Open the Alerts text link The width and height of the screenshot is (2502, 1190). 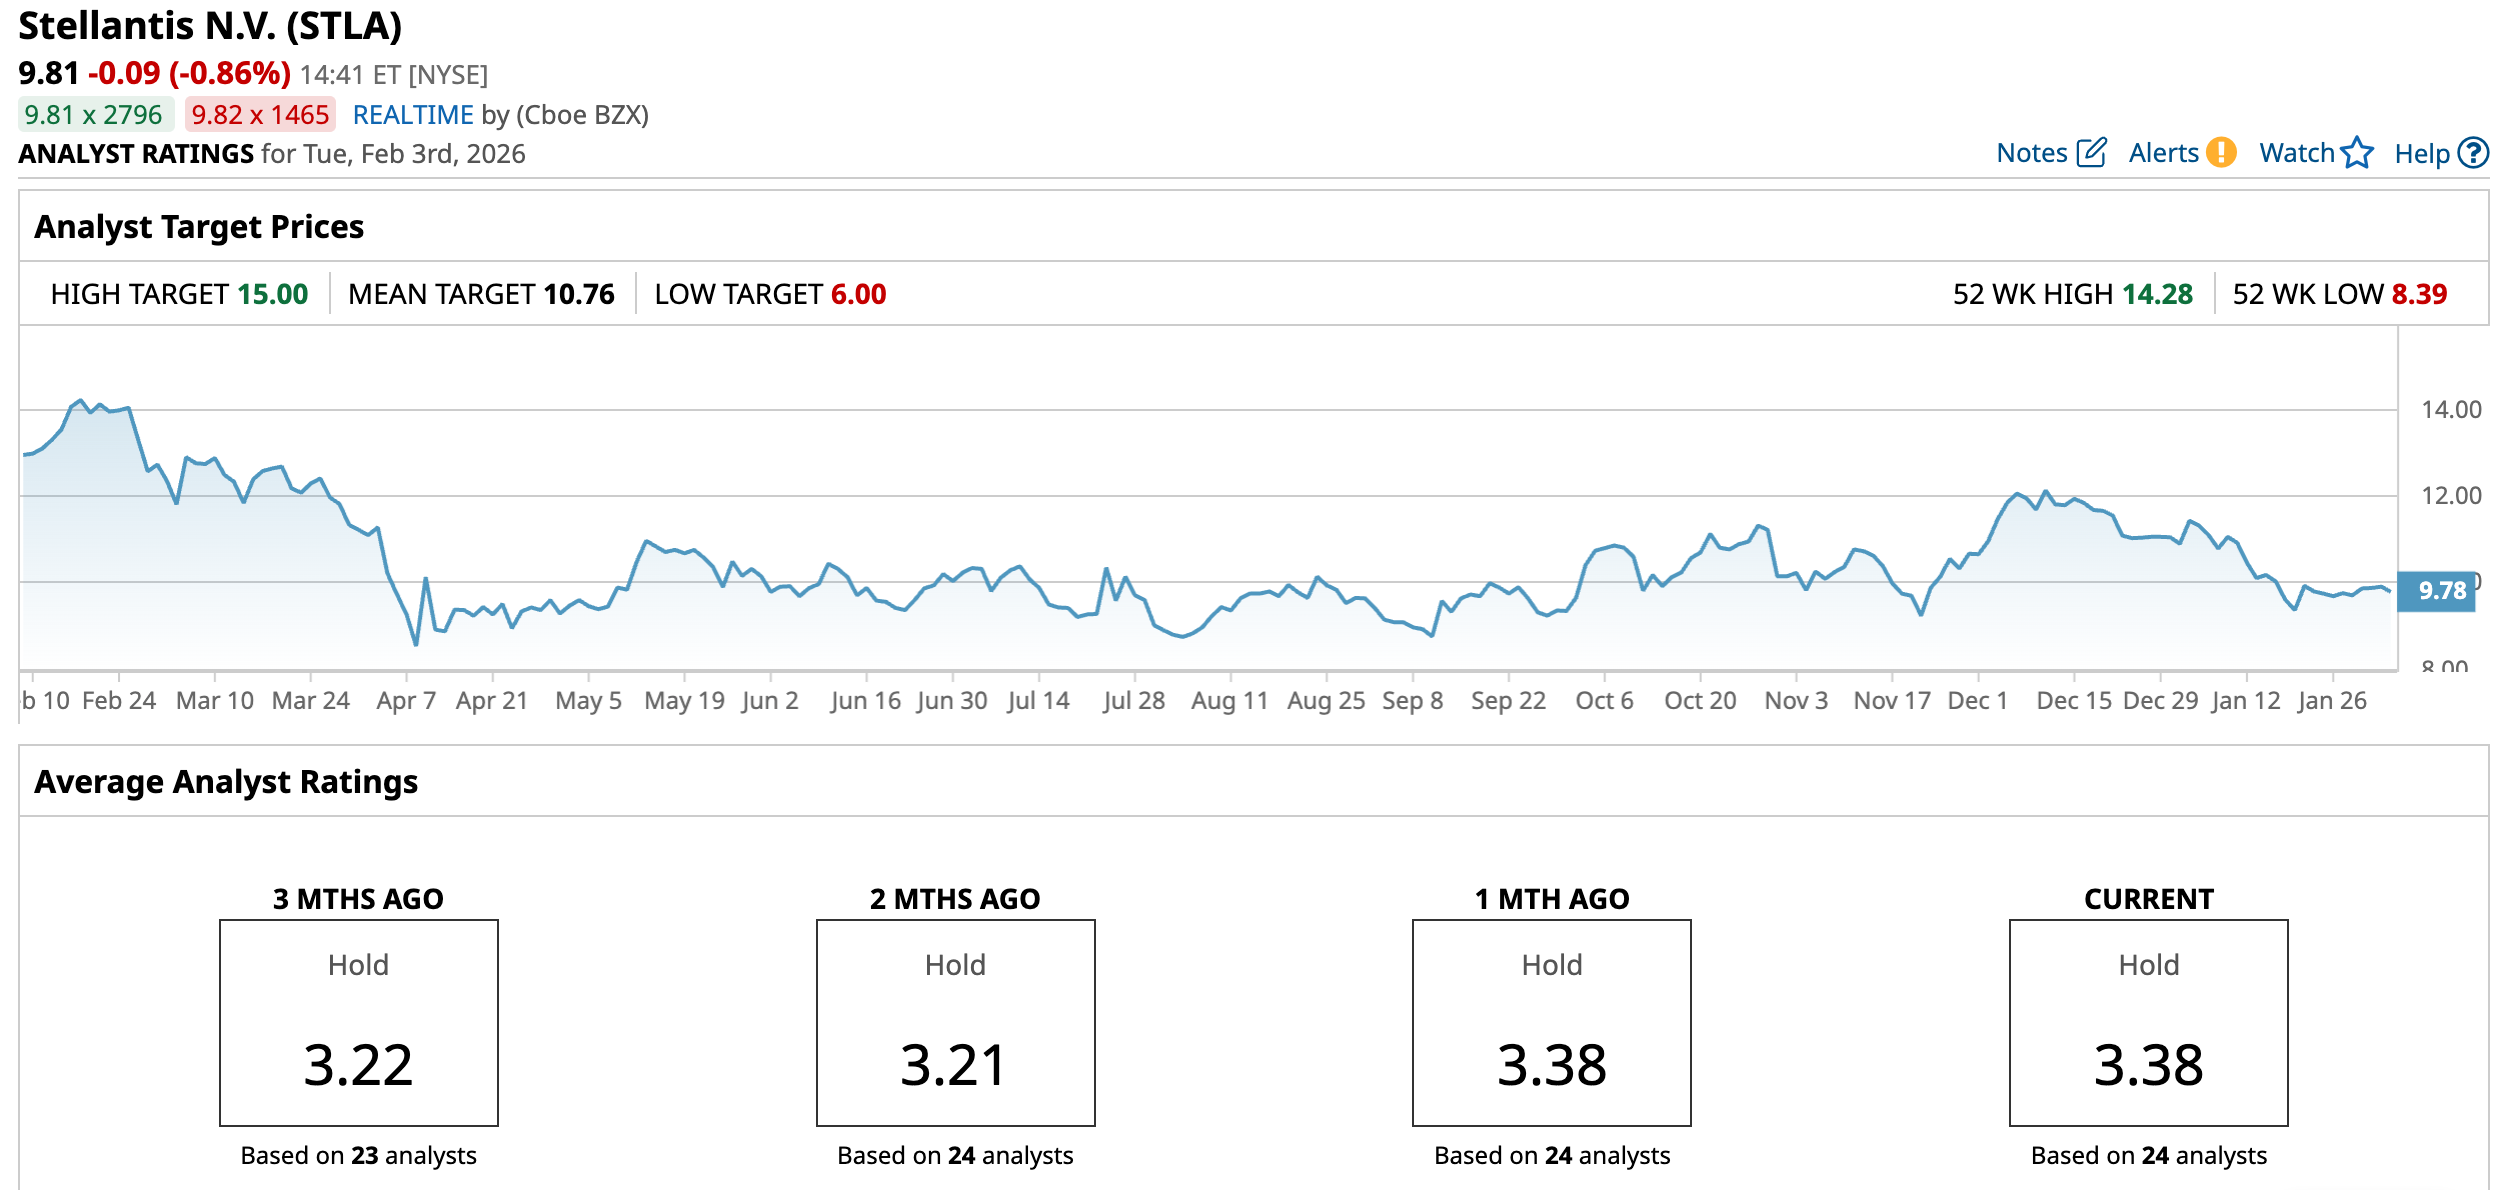coord(2163,153)
